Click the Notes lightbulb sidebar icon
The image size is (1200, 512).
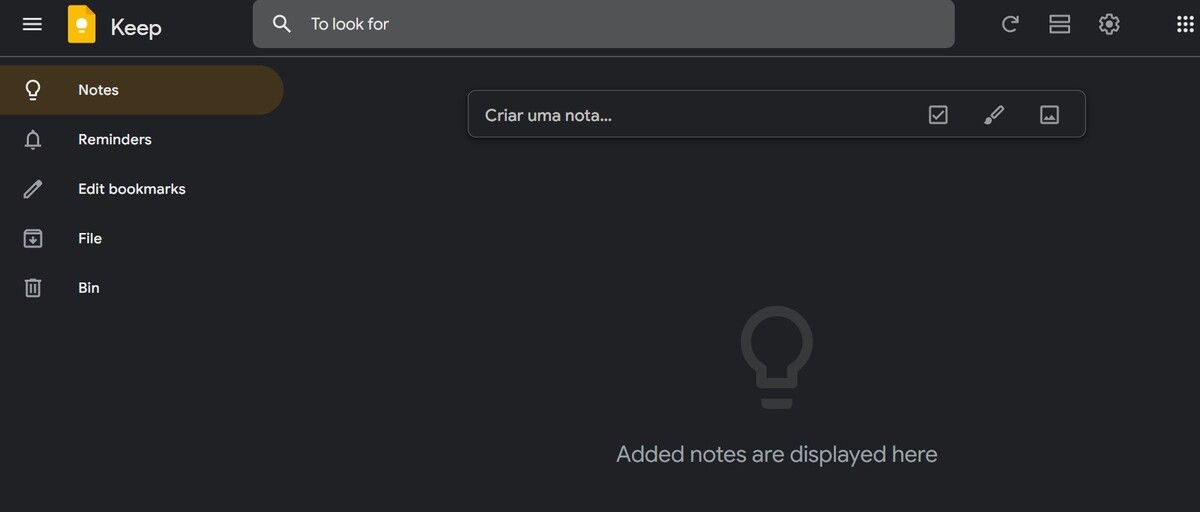pos(33,90)
